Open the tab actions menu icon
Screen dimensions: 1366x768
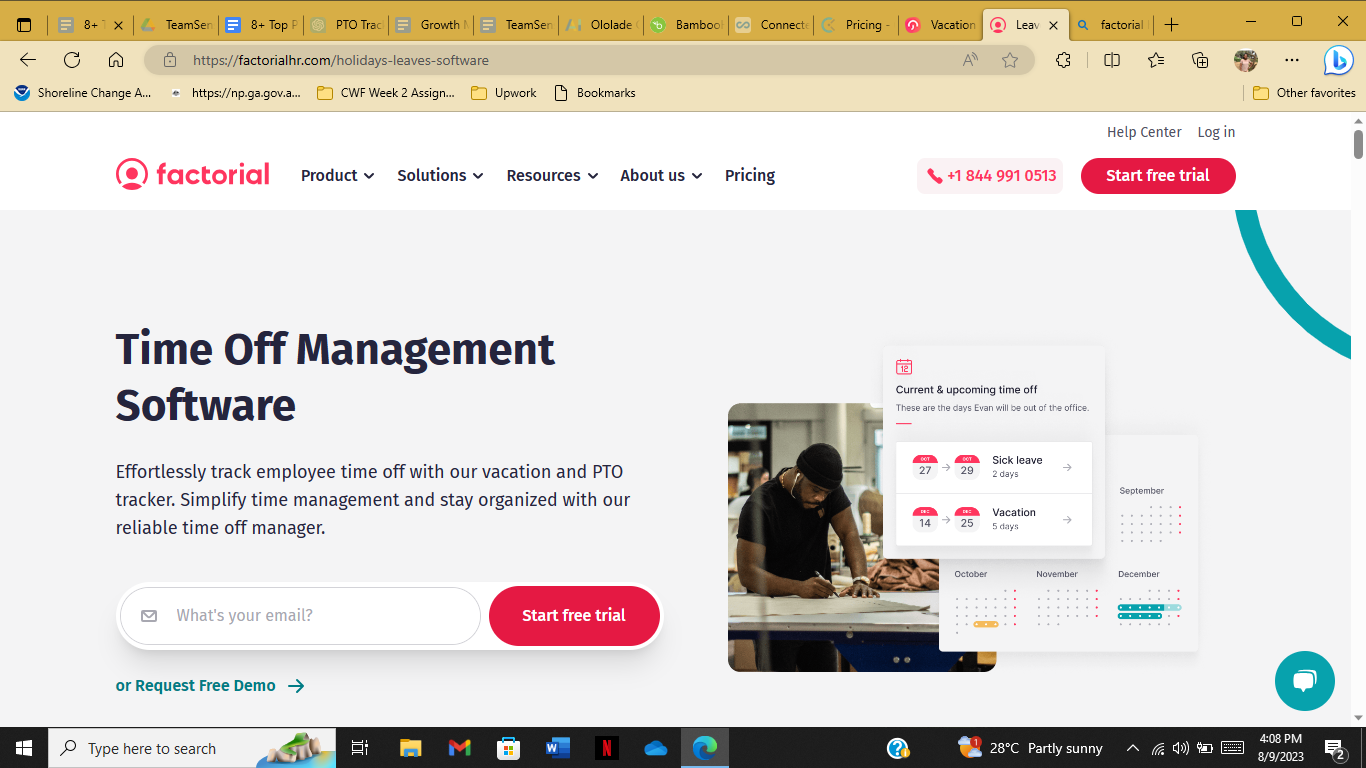tap(24, 25)
